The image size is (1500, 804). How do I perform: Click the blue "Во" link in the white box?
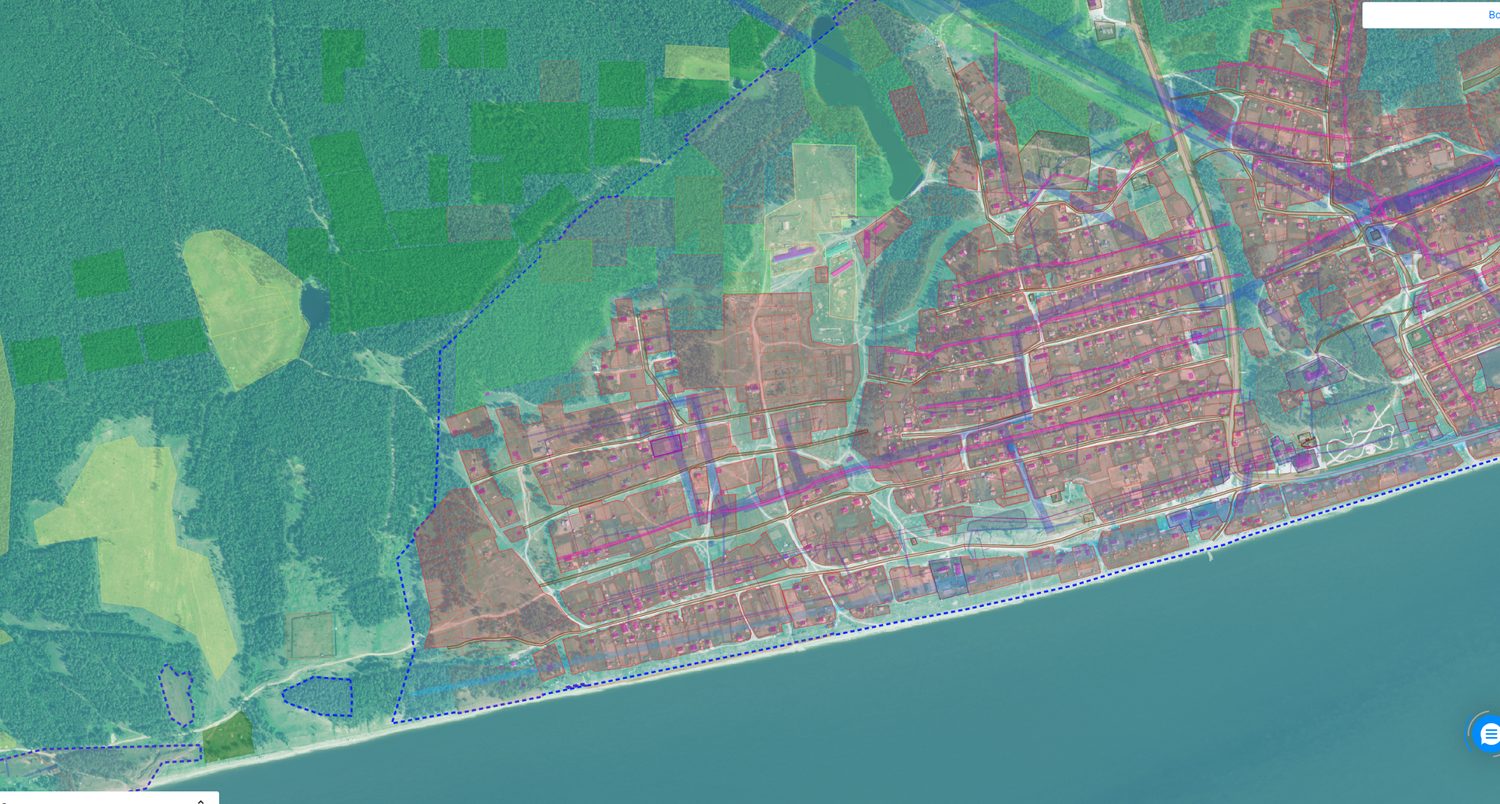tap(1494, 15)
